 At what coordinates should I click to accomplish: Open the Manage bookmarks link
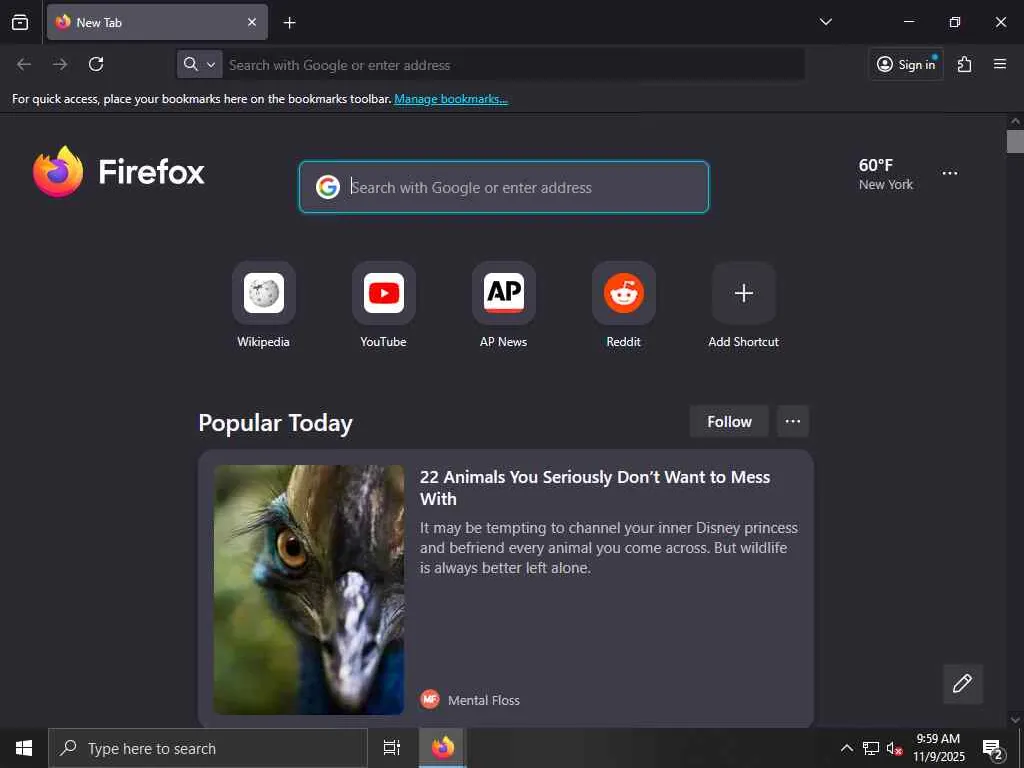coord(451,99)
